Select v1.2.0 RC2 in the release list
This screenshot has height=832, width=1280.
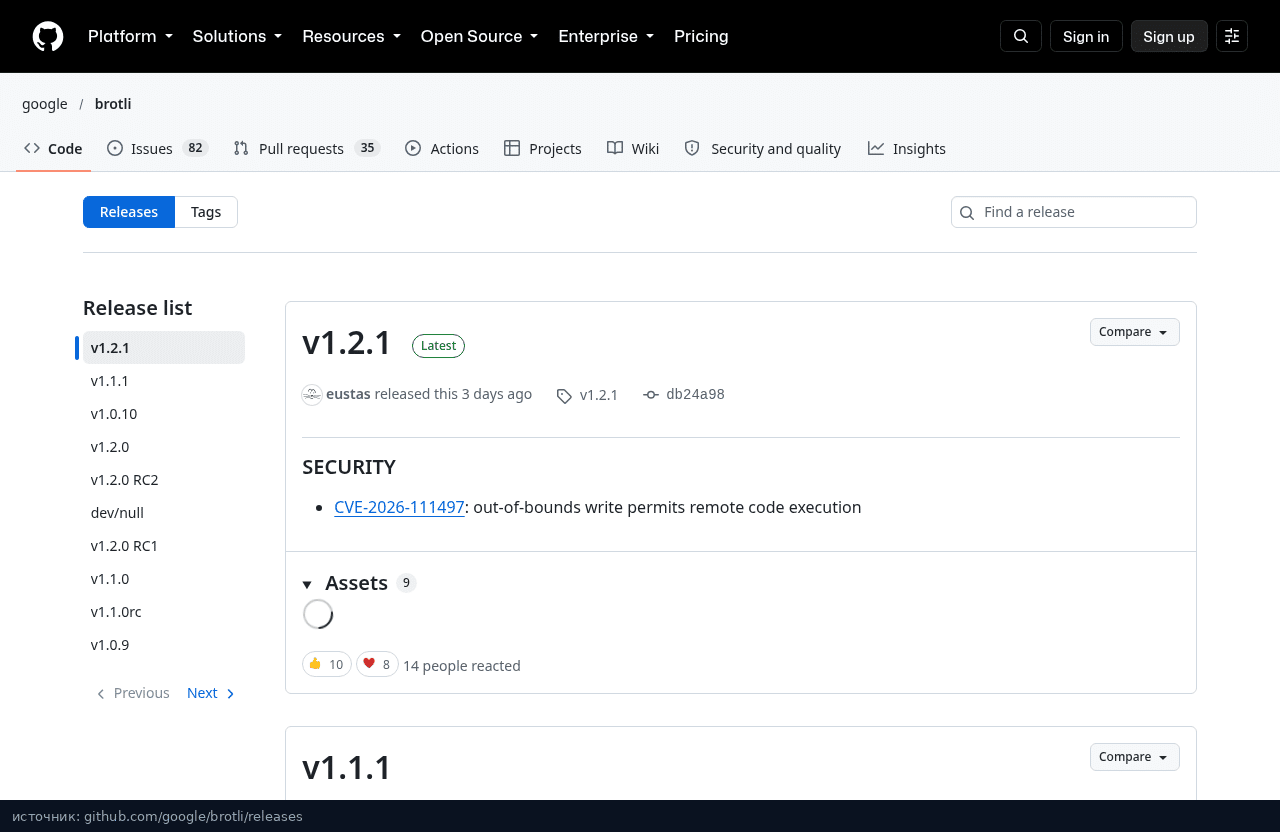coord(164,480)
